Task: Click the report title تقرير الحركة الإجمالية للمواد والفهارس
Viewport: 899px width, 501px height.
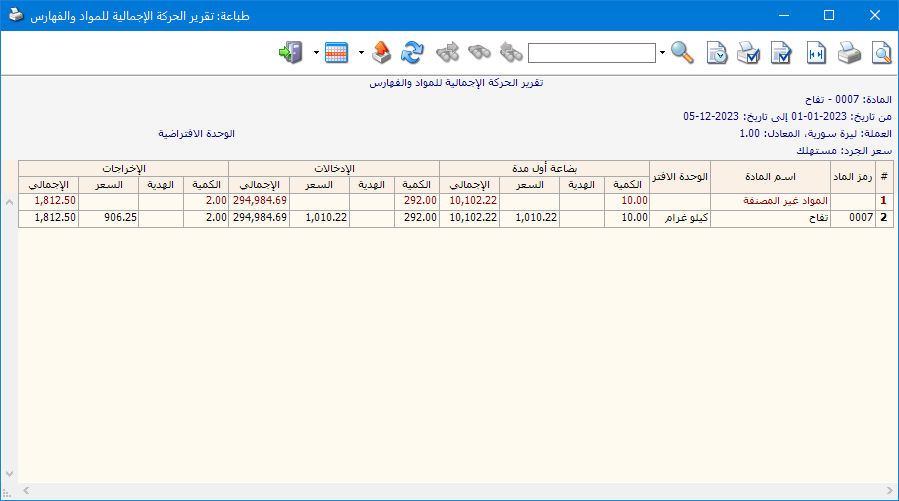Action: click(456, 83)
